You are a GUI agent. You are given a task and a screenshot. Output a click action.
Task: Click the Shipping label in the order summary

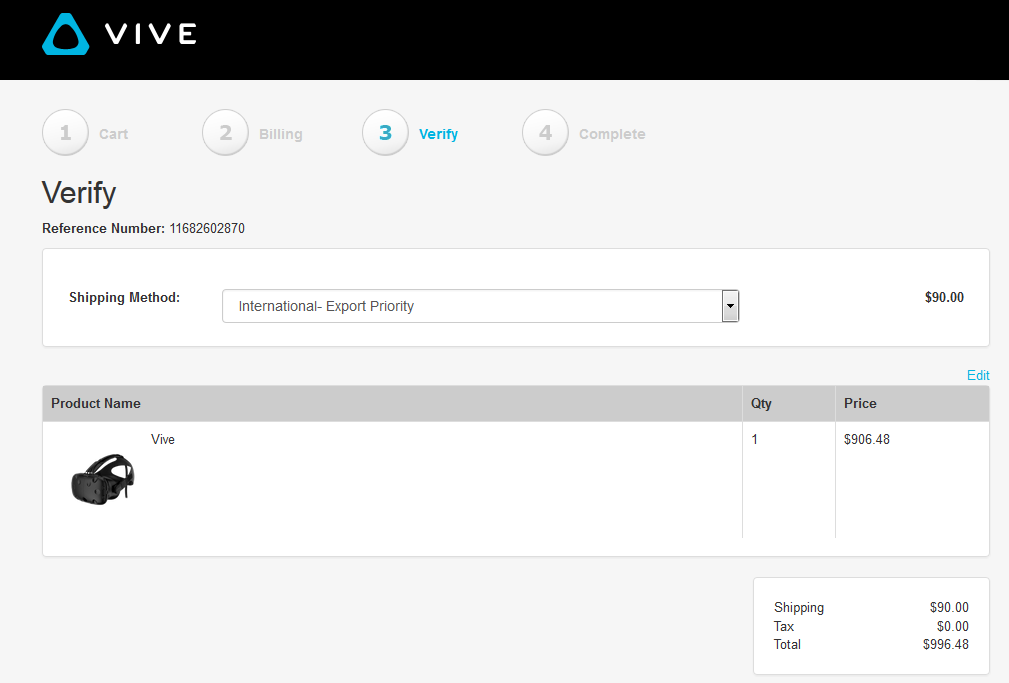(x=799, y=608)
